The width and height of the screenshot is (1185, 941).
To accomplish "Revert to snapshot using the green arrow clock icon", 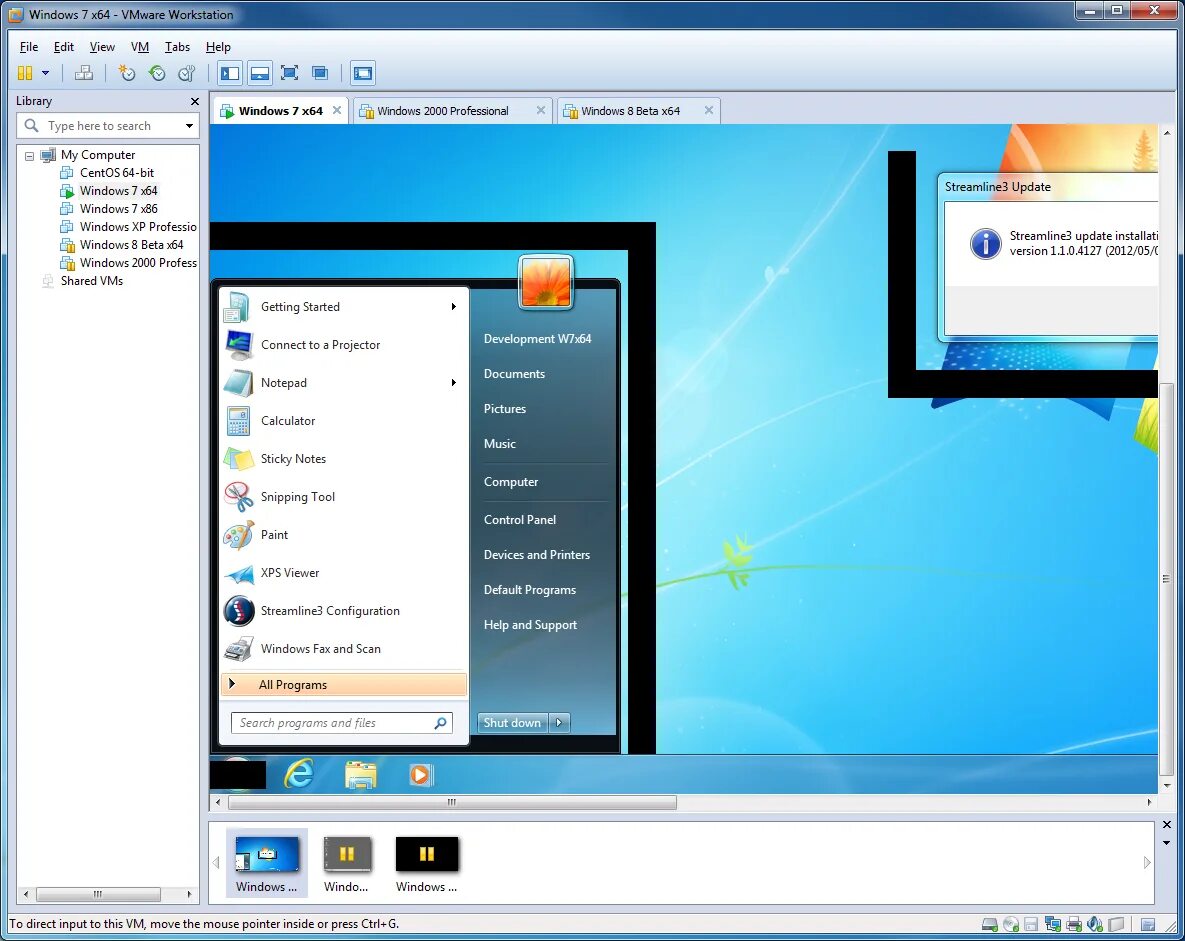I will point(157,73).
